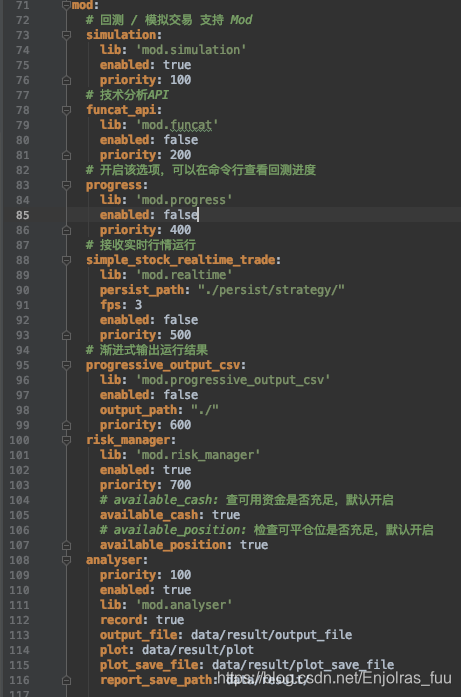Viewport: 461px width, 697px height.
Task: Click 'available_cash: true' line
Action: (170, 515)
